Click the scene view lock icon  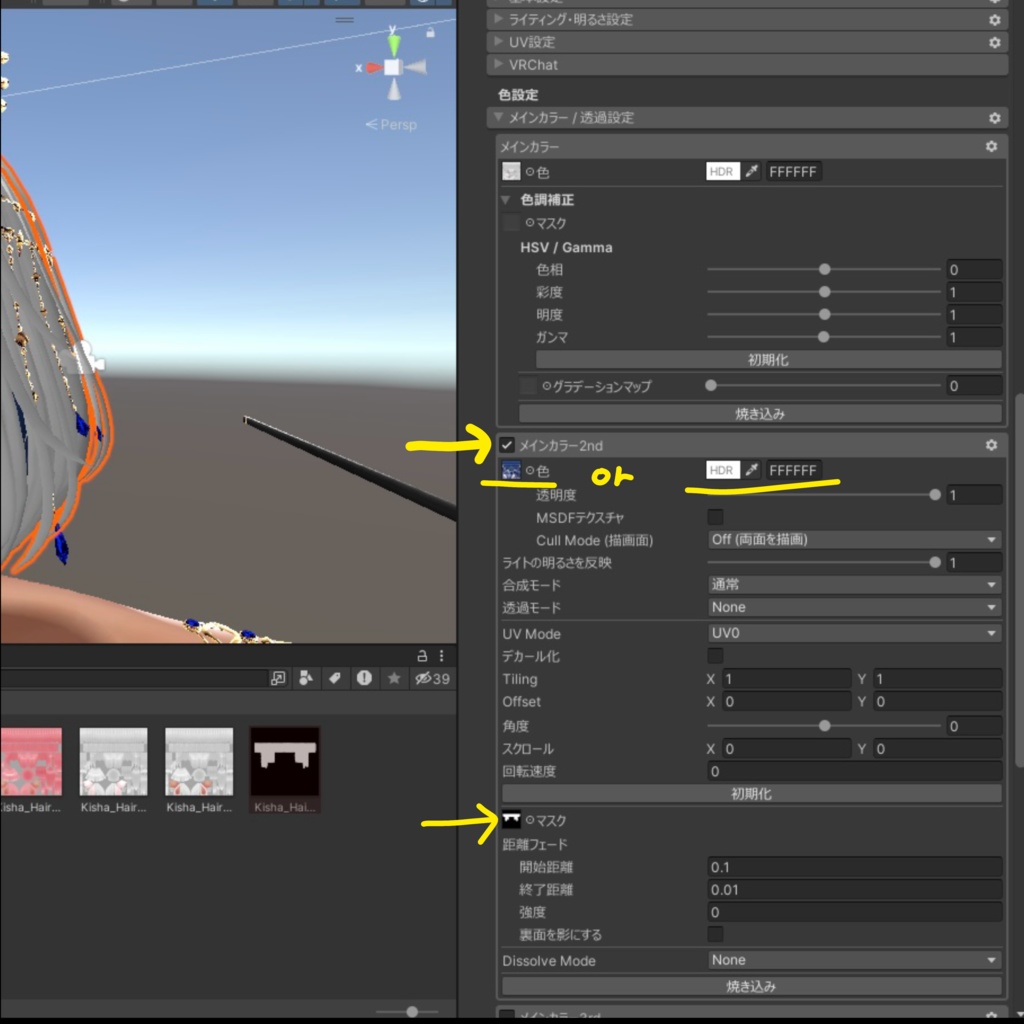430,32
